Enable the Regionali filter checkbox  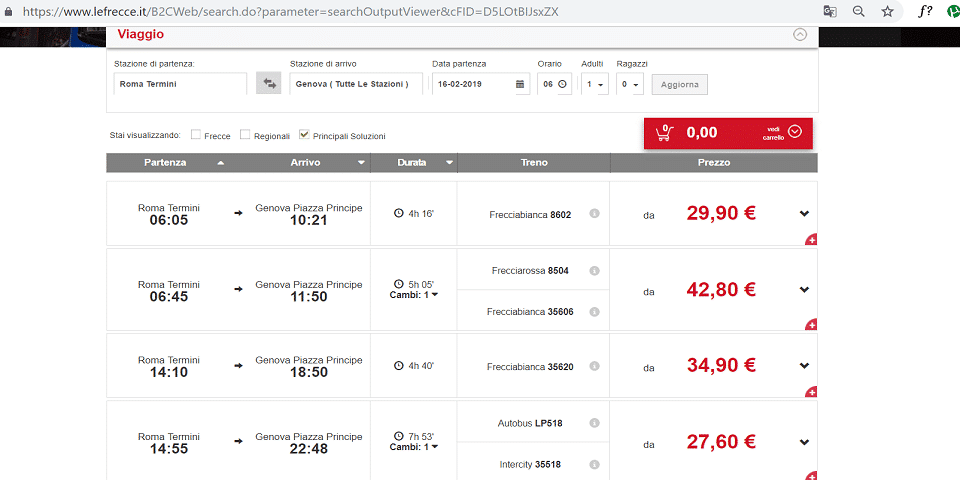pyautogui.click(x=245, y=135)
